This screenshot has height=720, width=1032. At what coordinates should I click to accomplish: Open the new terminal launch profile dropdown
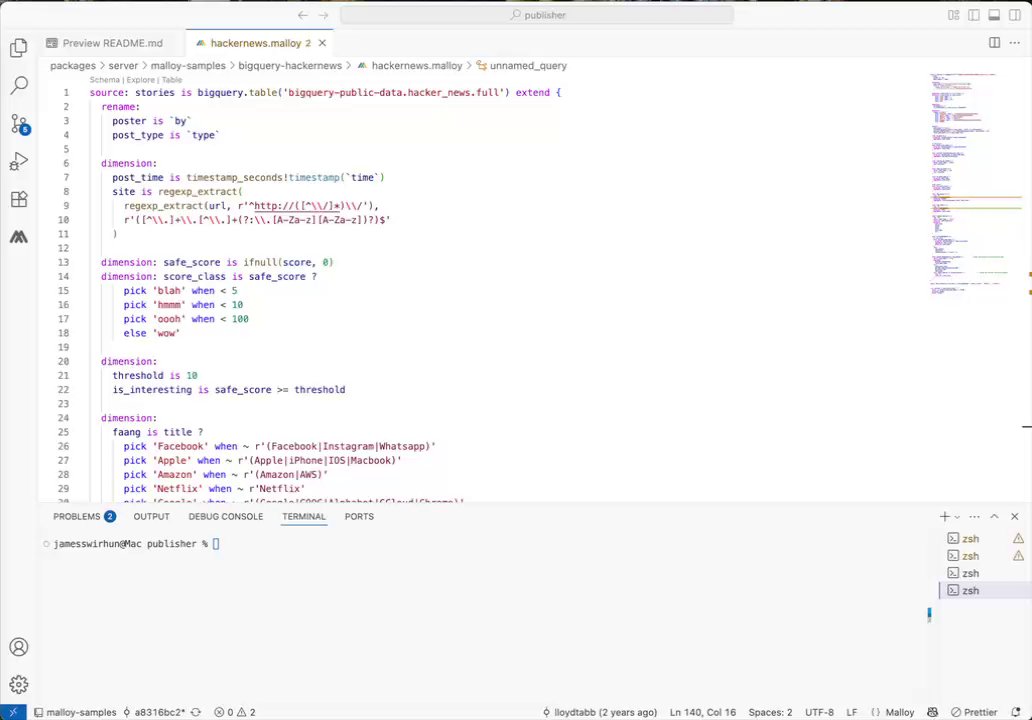tap(957, 517)
